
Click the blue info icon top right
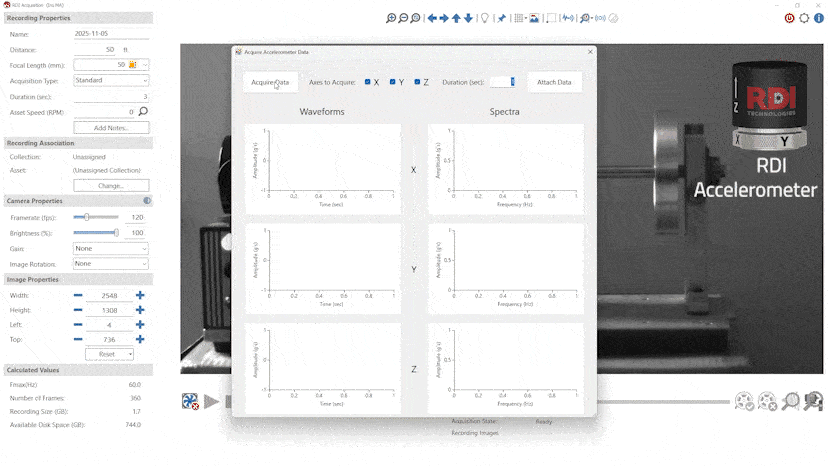[x=819, y=18]
